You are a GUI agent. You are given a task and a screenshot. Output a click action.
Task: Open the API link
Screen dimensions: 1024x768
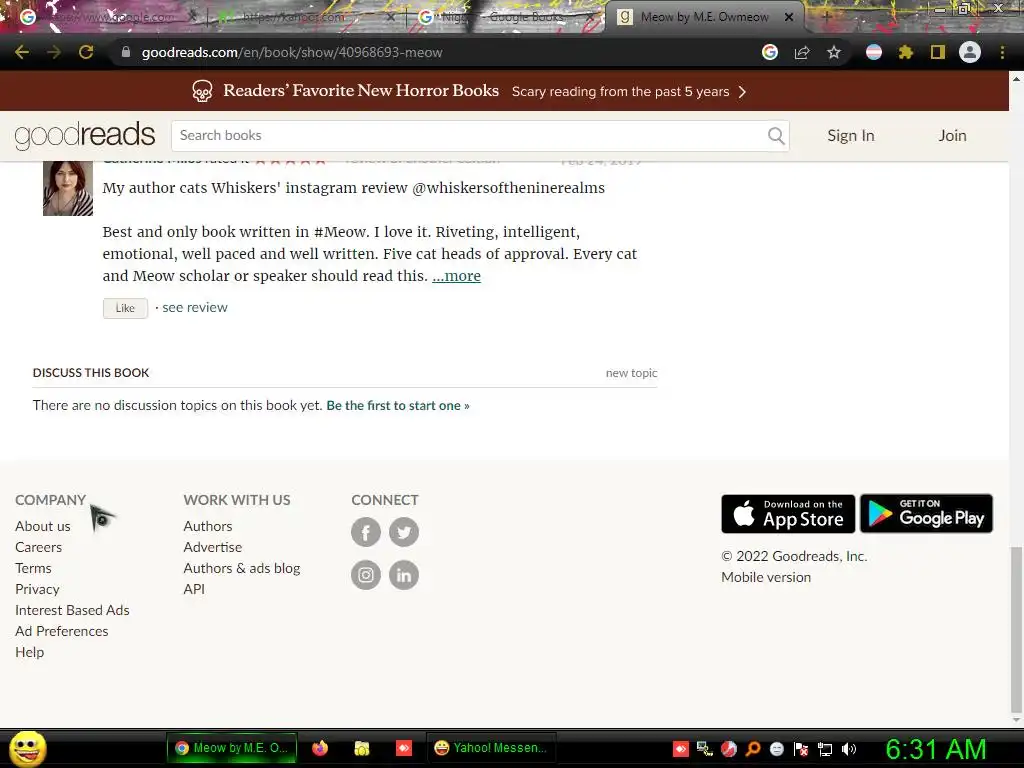point(194,589)
